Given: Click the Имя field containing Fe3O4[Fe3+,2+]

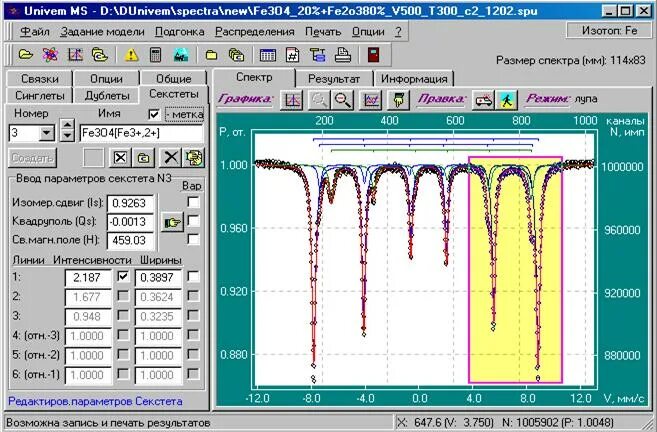Looking at the screenshot, I should coord(142,133).
